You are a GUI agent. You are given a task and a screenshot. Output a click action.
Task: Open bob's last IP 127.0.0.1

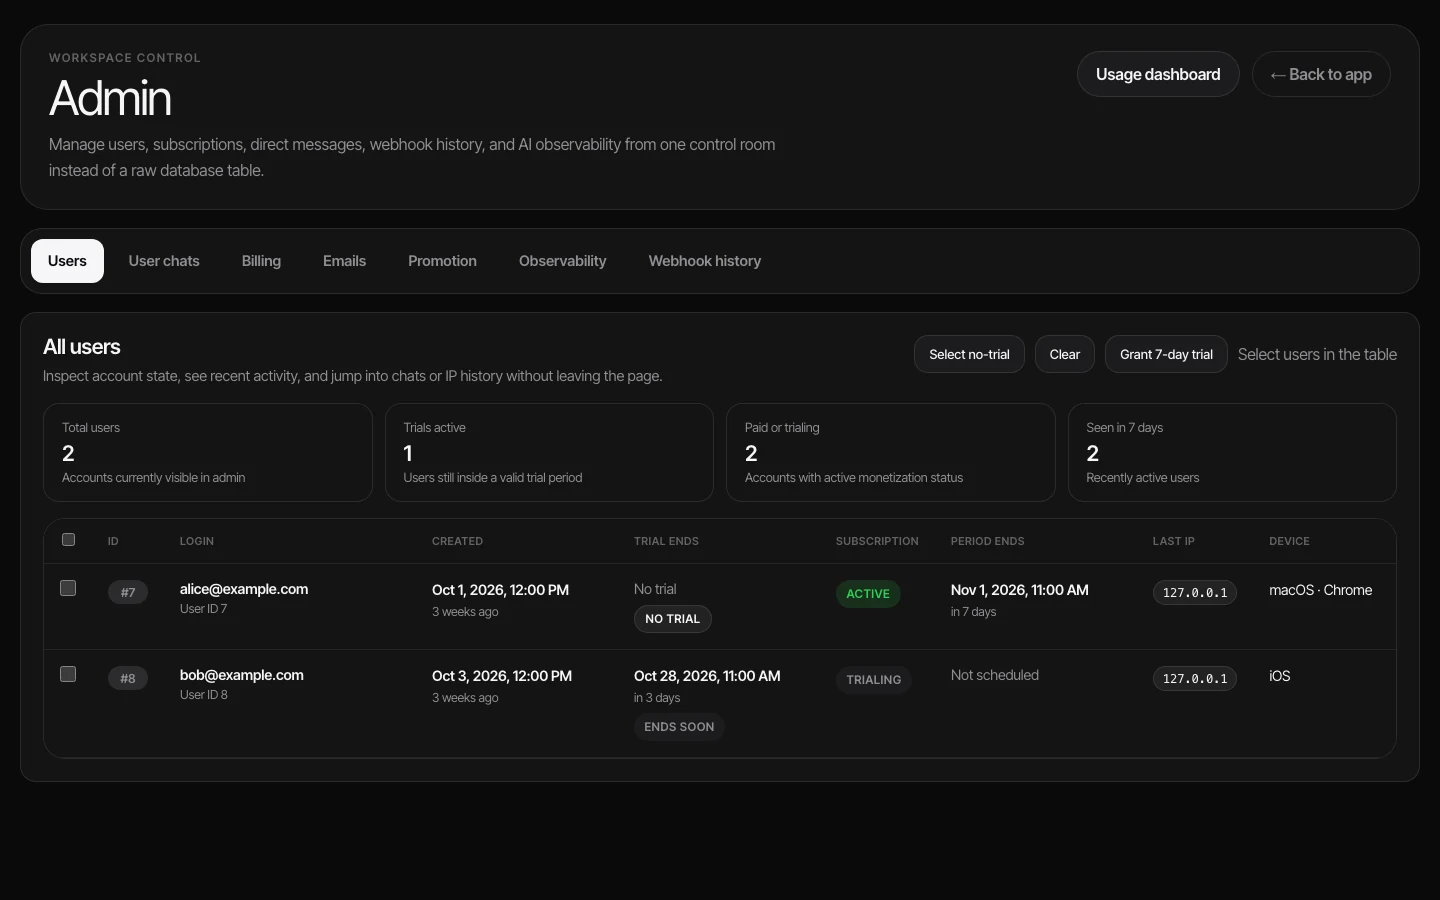1195,678
